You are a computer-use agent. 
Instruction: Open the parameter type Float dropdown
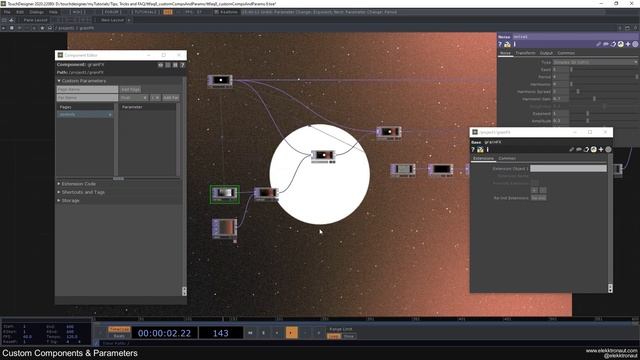click(x=134, y=98)
